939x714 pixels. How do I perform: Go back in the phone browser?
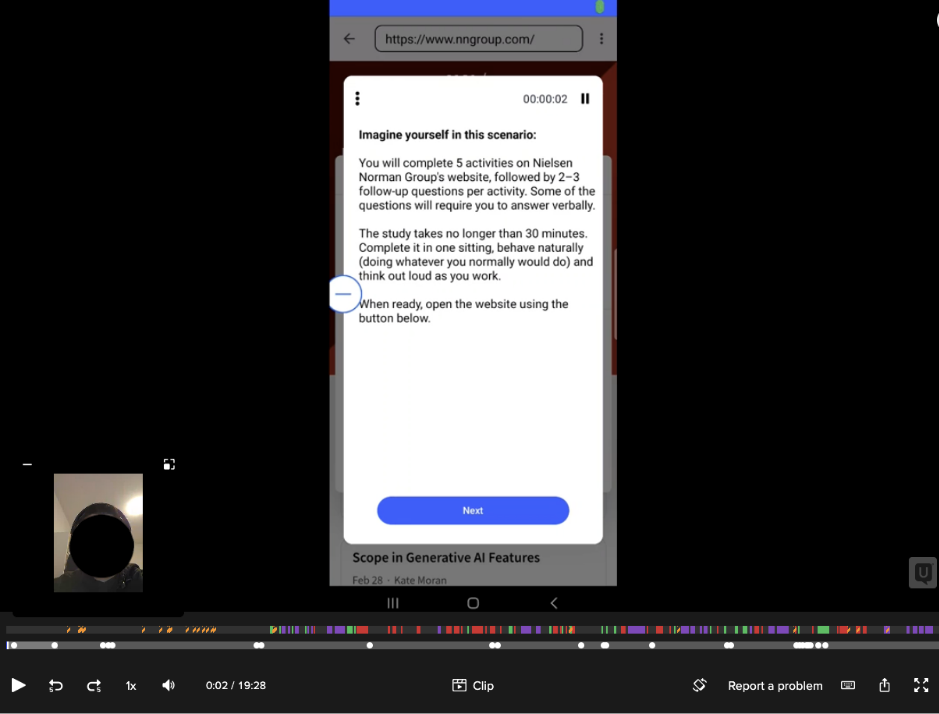click(x=350, y=39)
